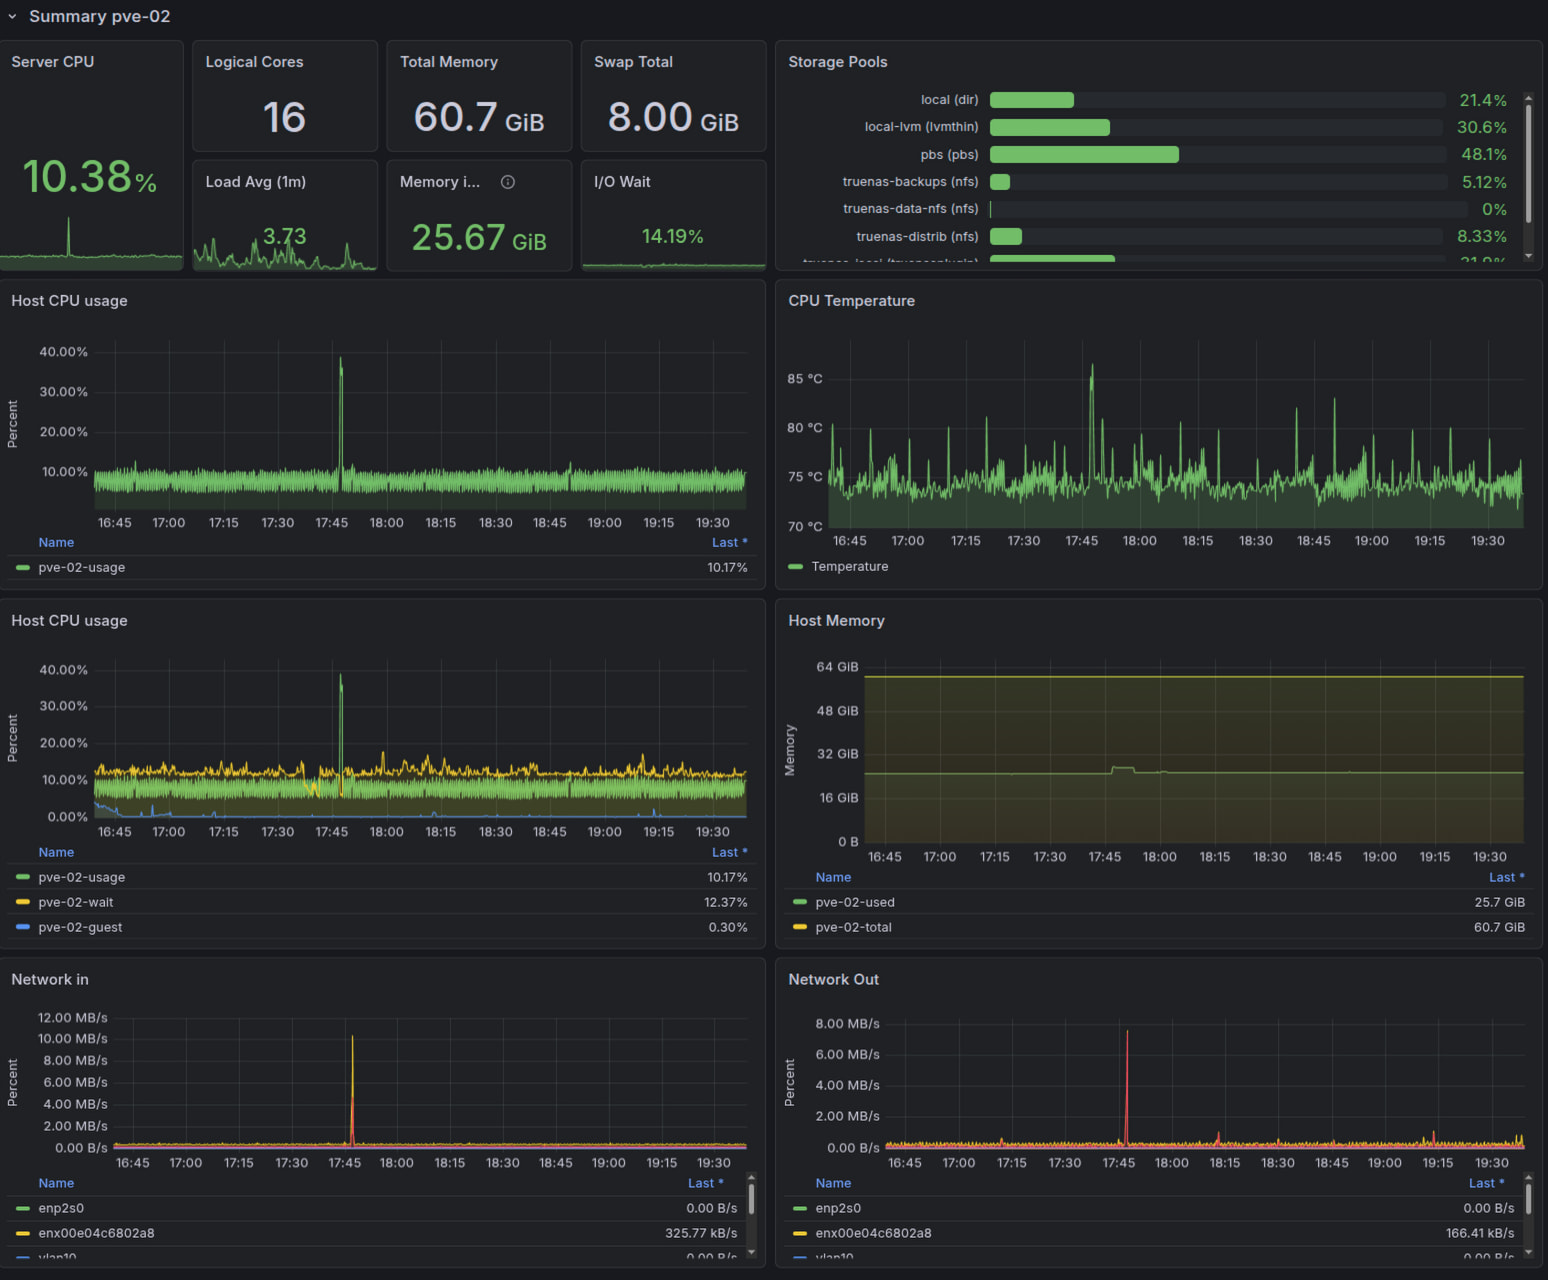Screen dimensions: 1548x1280
Task: Click Name header in Host Memory legend
Action: [x=833, y=877]
